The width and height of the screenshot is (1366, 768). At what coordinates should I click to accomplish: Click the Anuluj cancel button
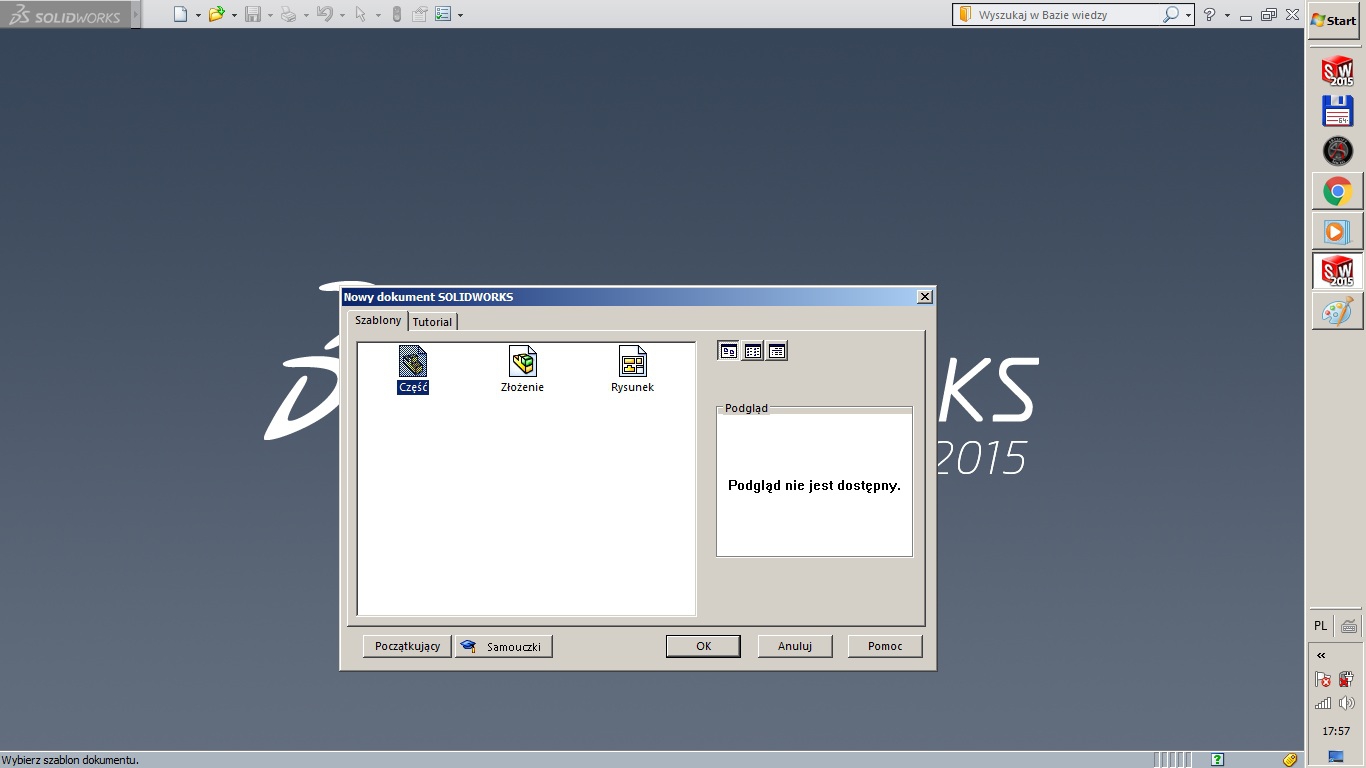pyautogui.click(x=795, y=646)
